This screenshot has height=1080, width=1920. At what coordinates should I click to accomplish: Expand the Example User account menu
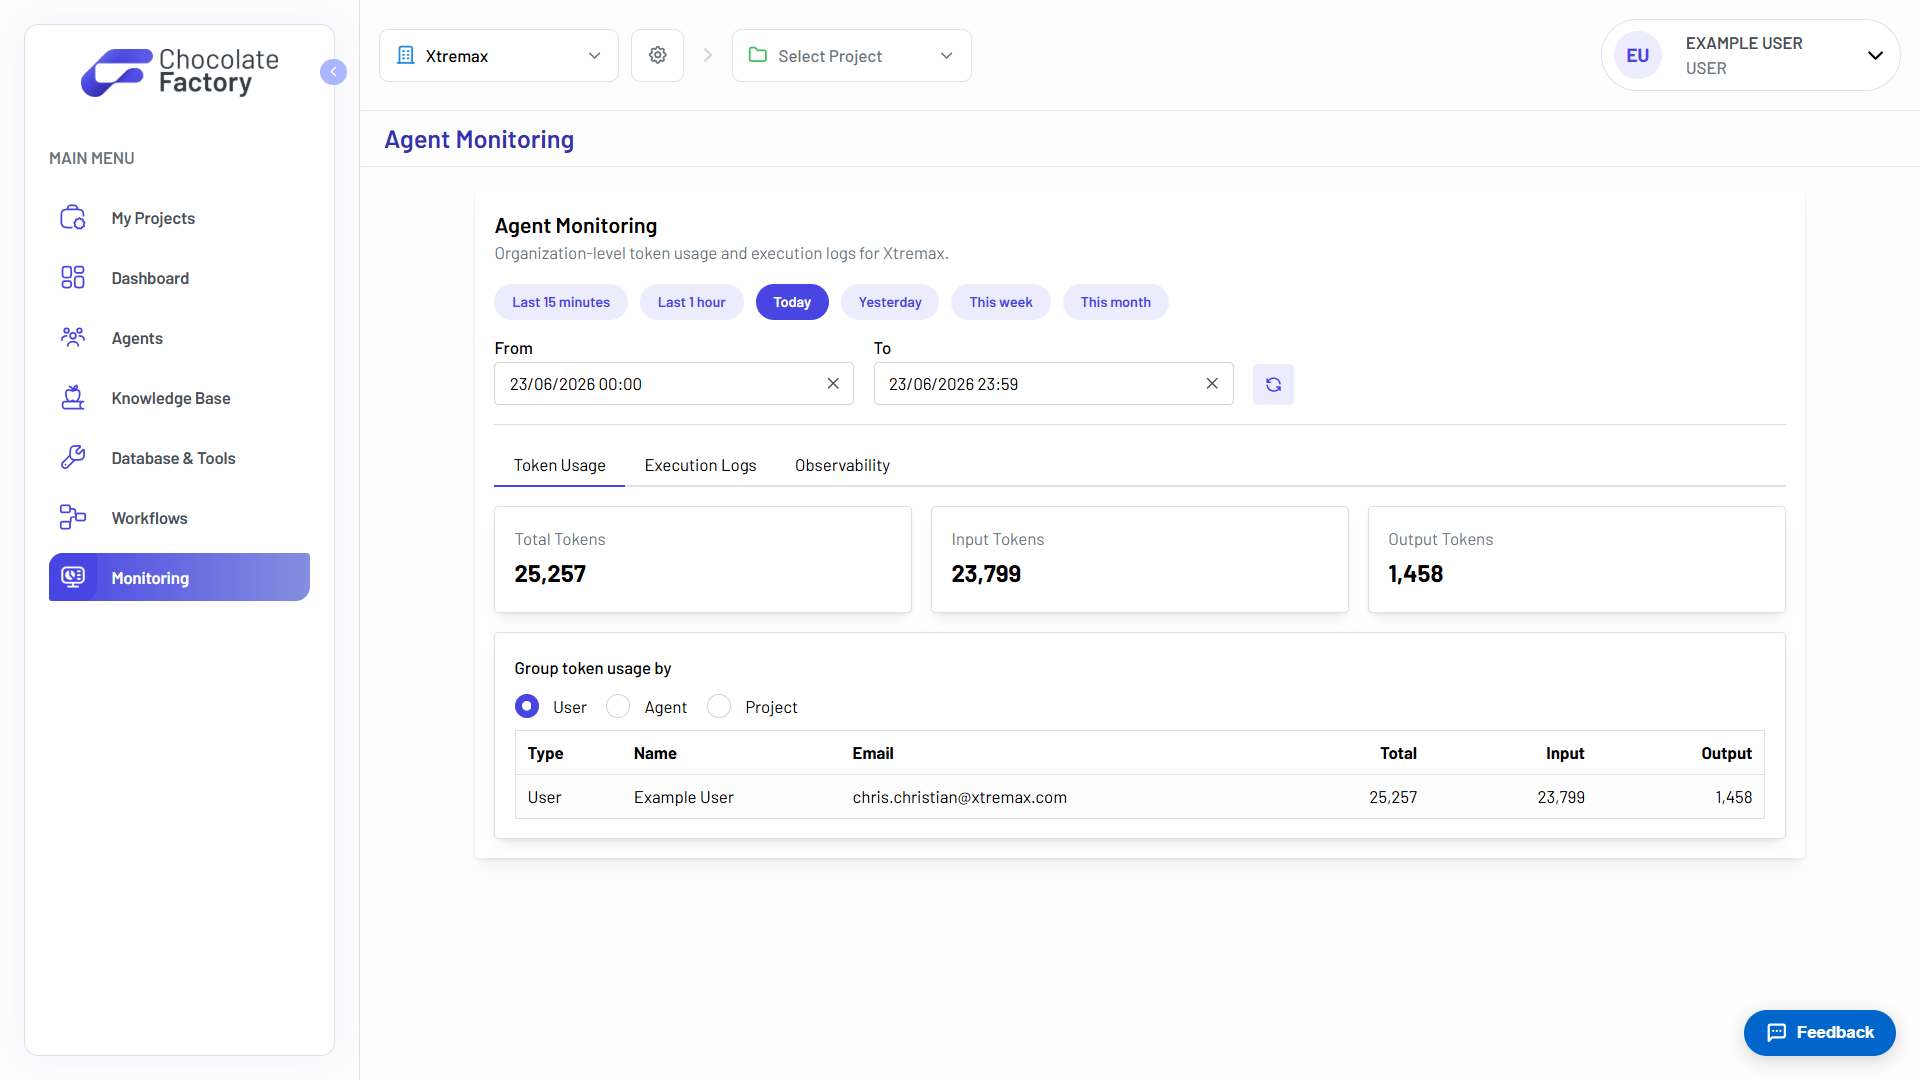pos(1751,55)
